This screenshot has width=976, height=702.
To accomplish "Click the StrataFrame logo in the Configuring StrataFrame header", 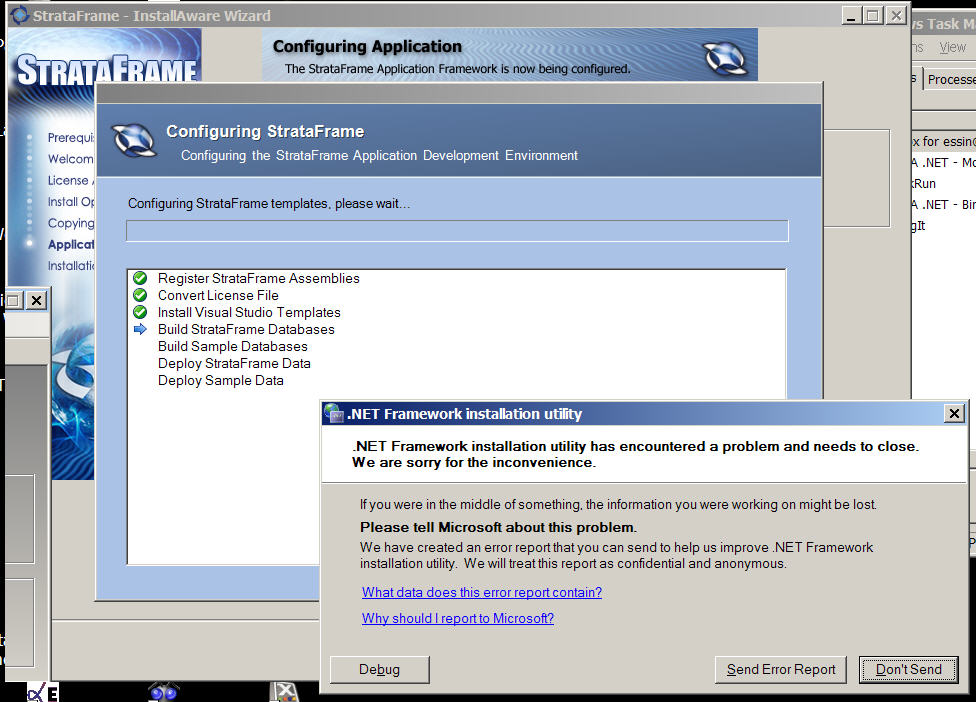I will point(134,141).
